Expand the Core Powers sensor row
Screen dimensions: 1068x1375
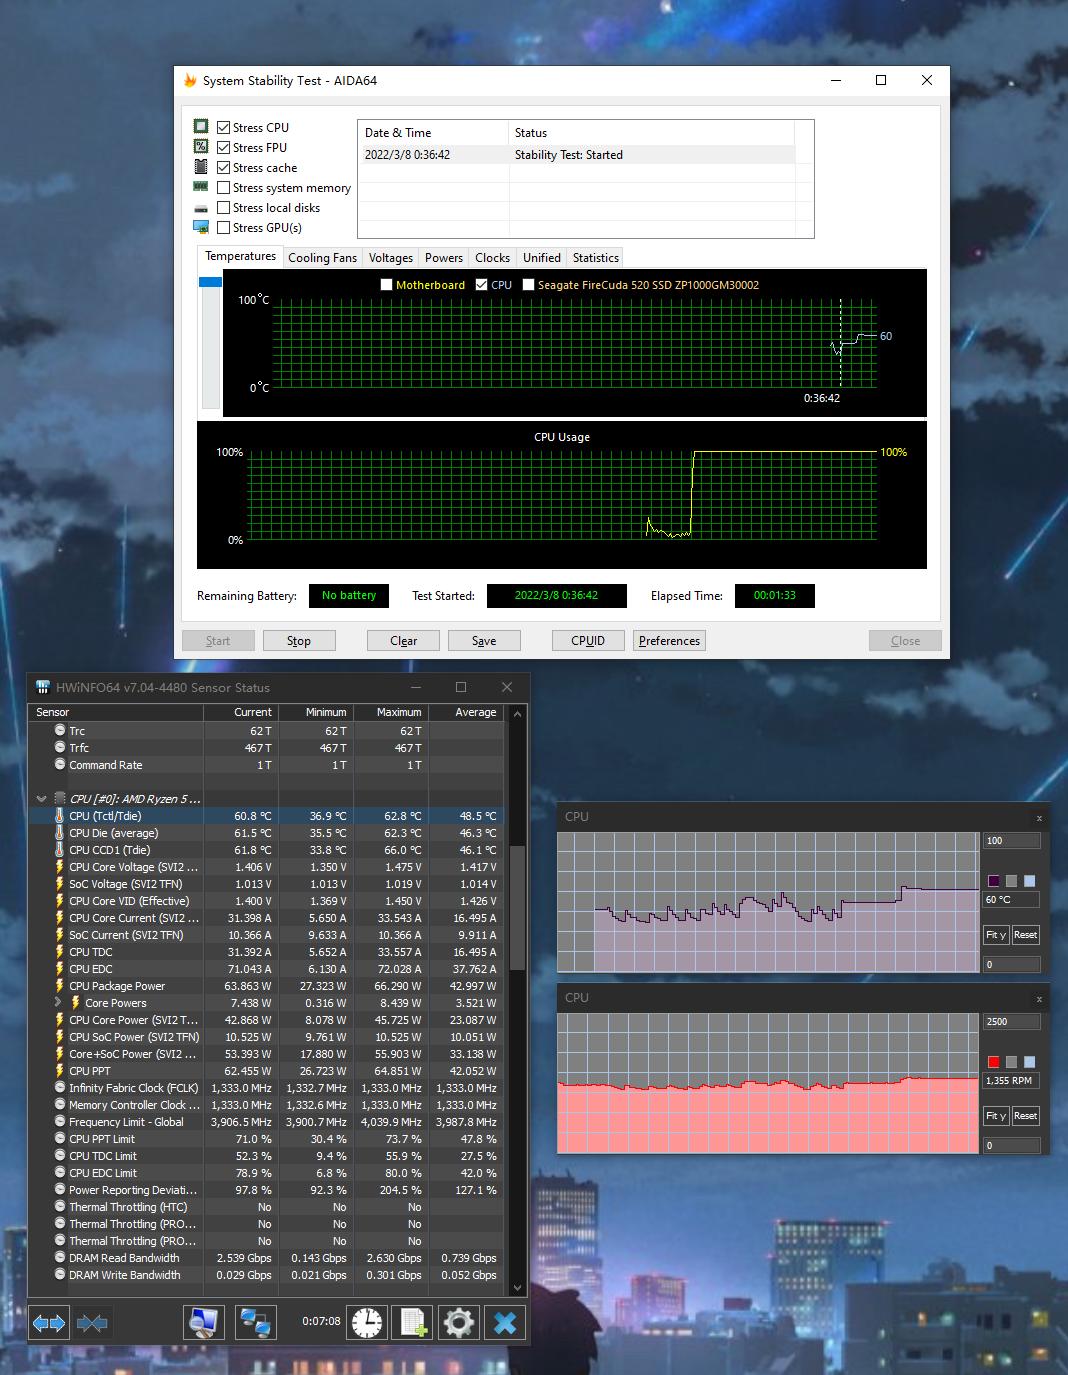tap(58, 1003)
